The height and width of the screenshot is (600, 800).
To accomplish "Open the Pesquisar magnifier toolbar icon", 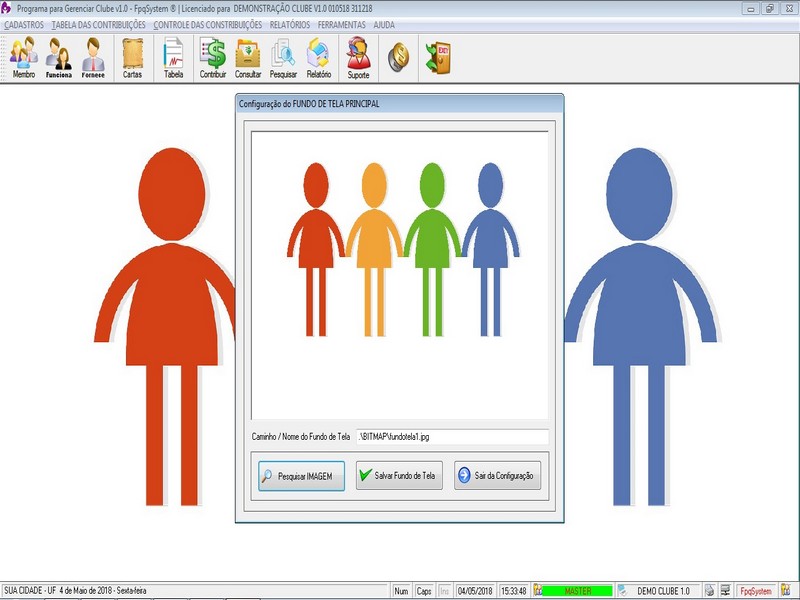I will (x=283, y=58).
